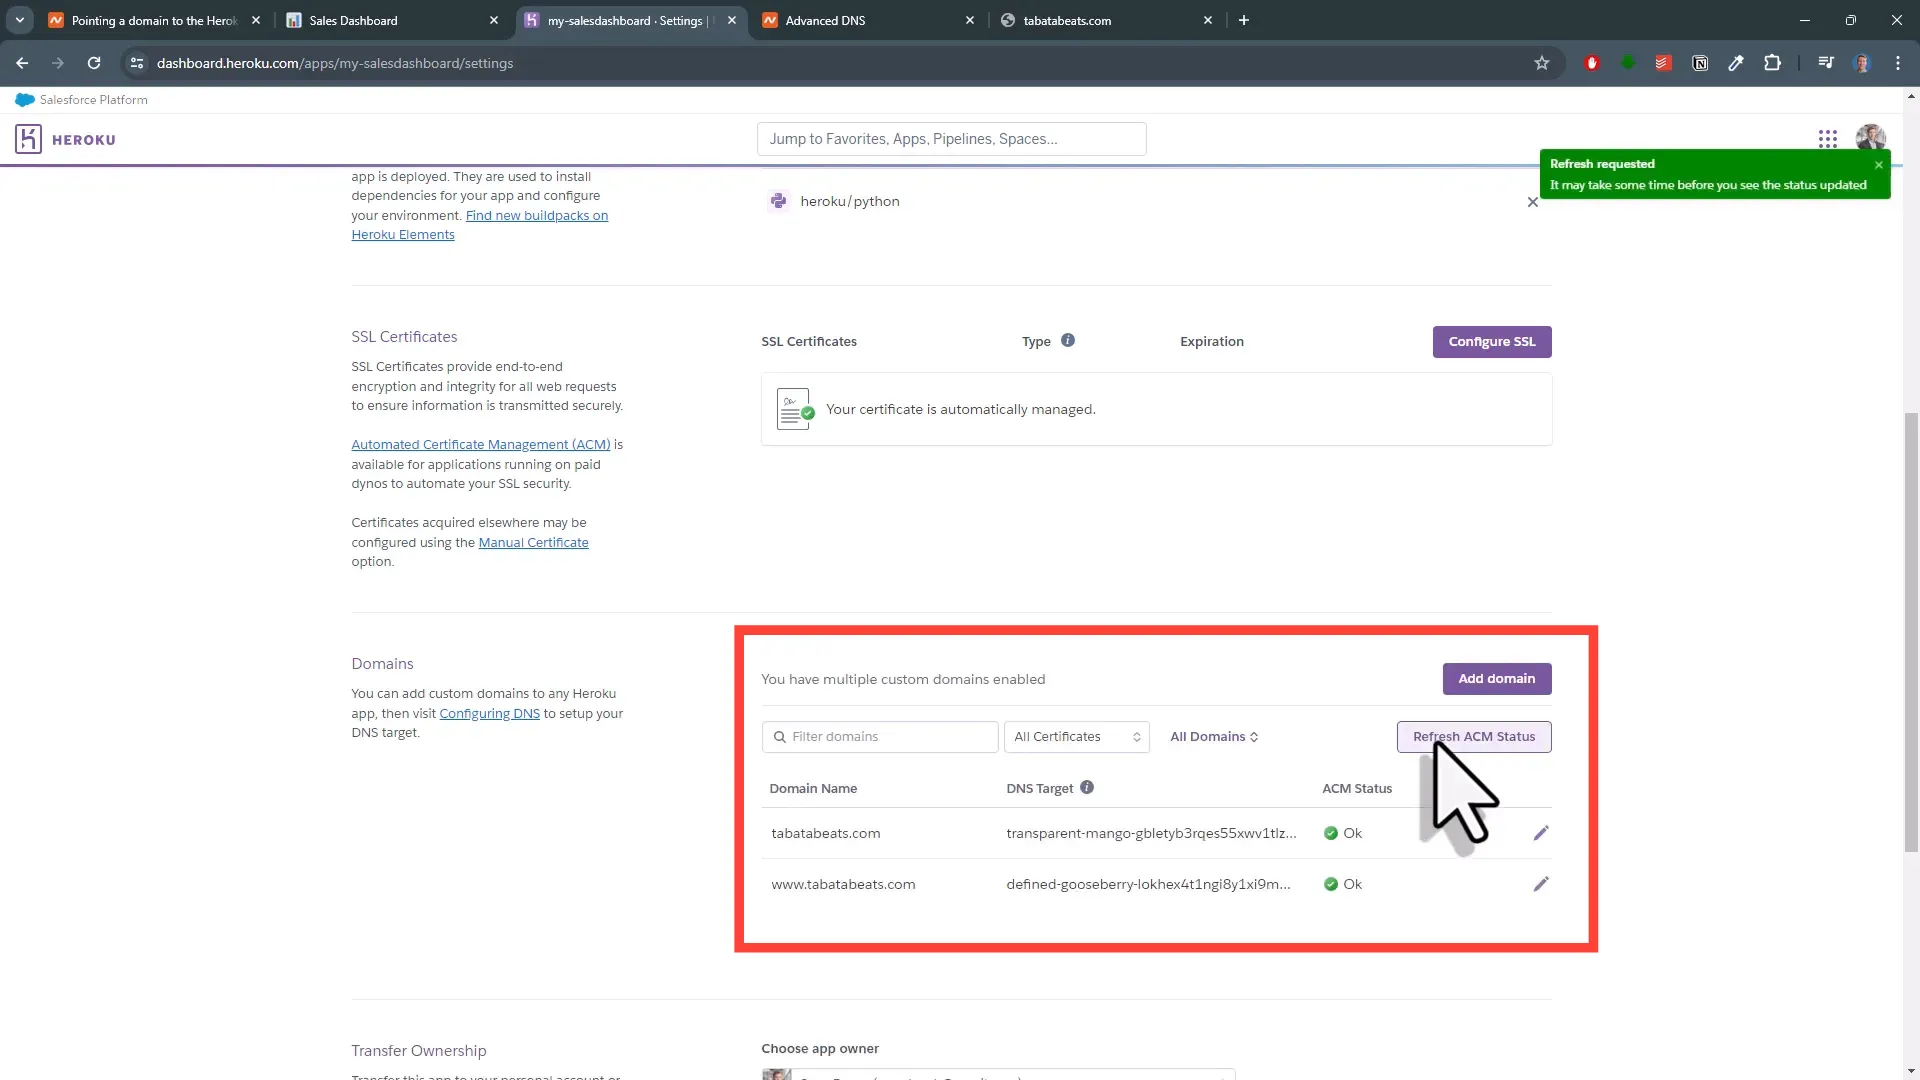The height and width of the screenshot is (1080, 1920).
Task: Remove the heroku/python buildpack
Action: click(x=1532, y=201)
